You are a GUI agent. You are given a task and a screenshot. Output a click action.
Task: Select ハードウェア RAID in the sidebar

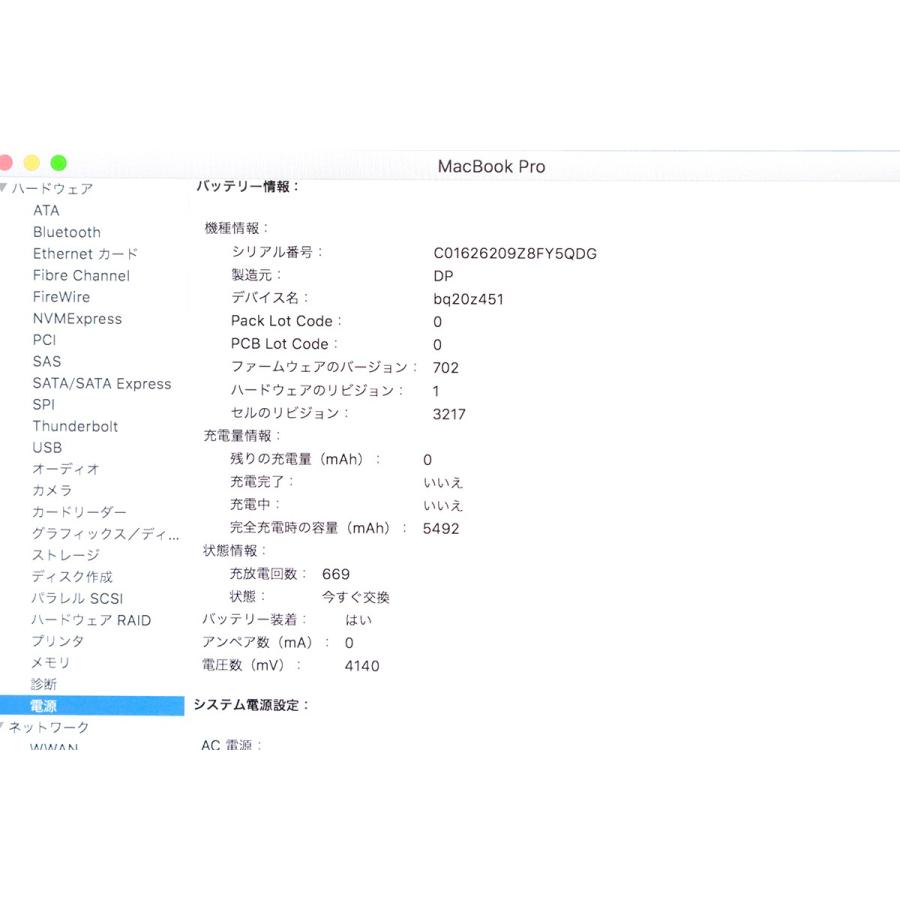(x=91, y=620)
